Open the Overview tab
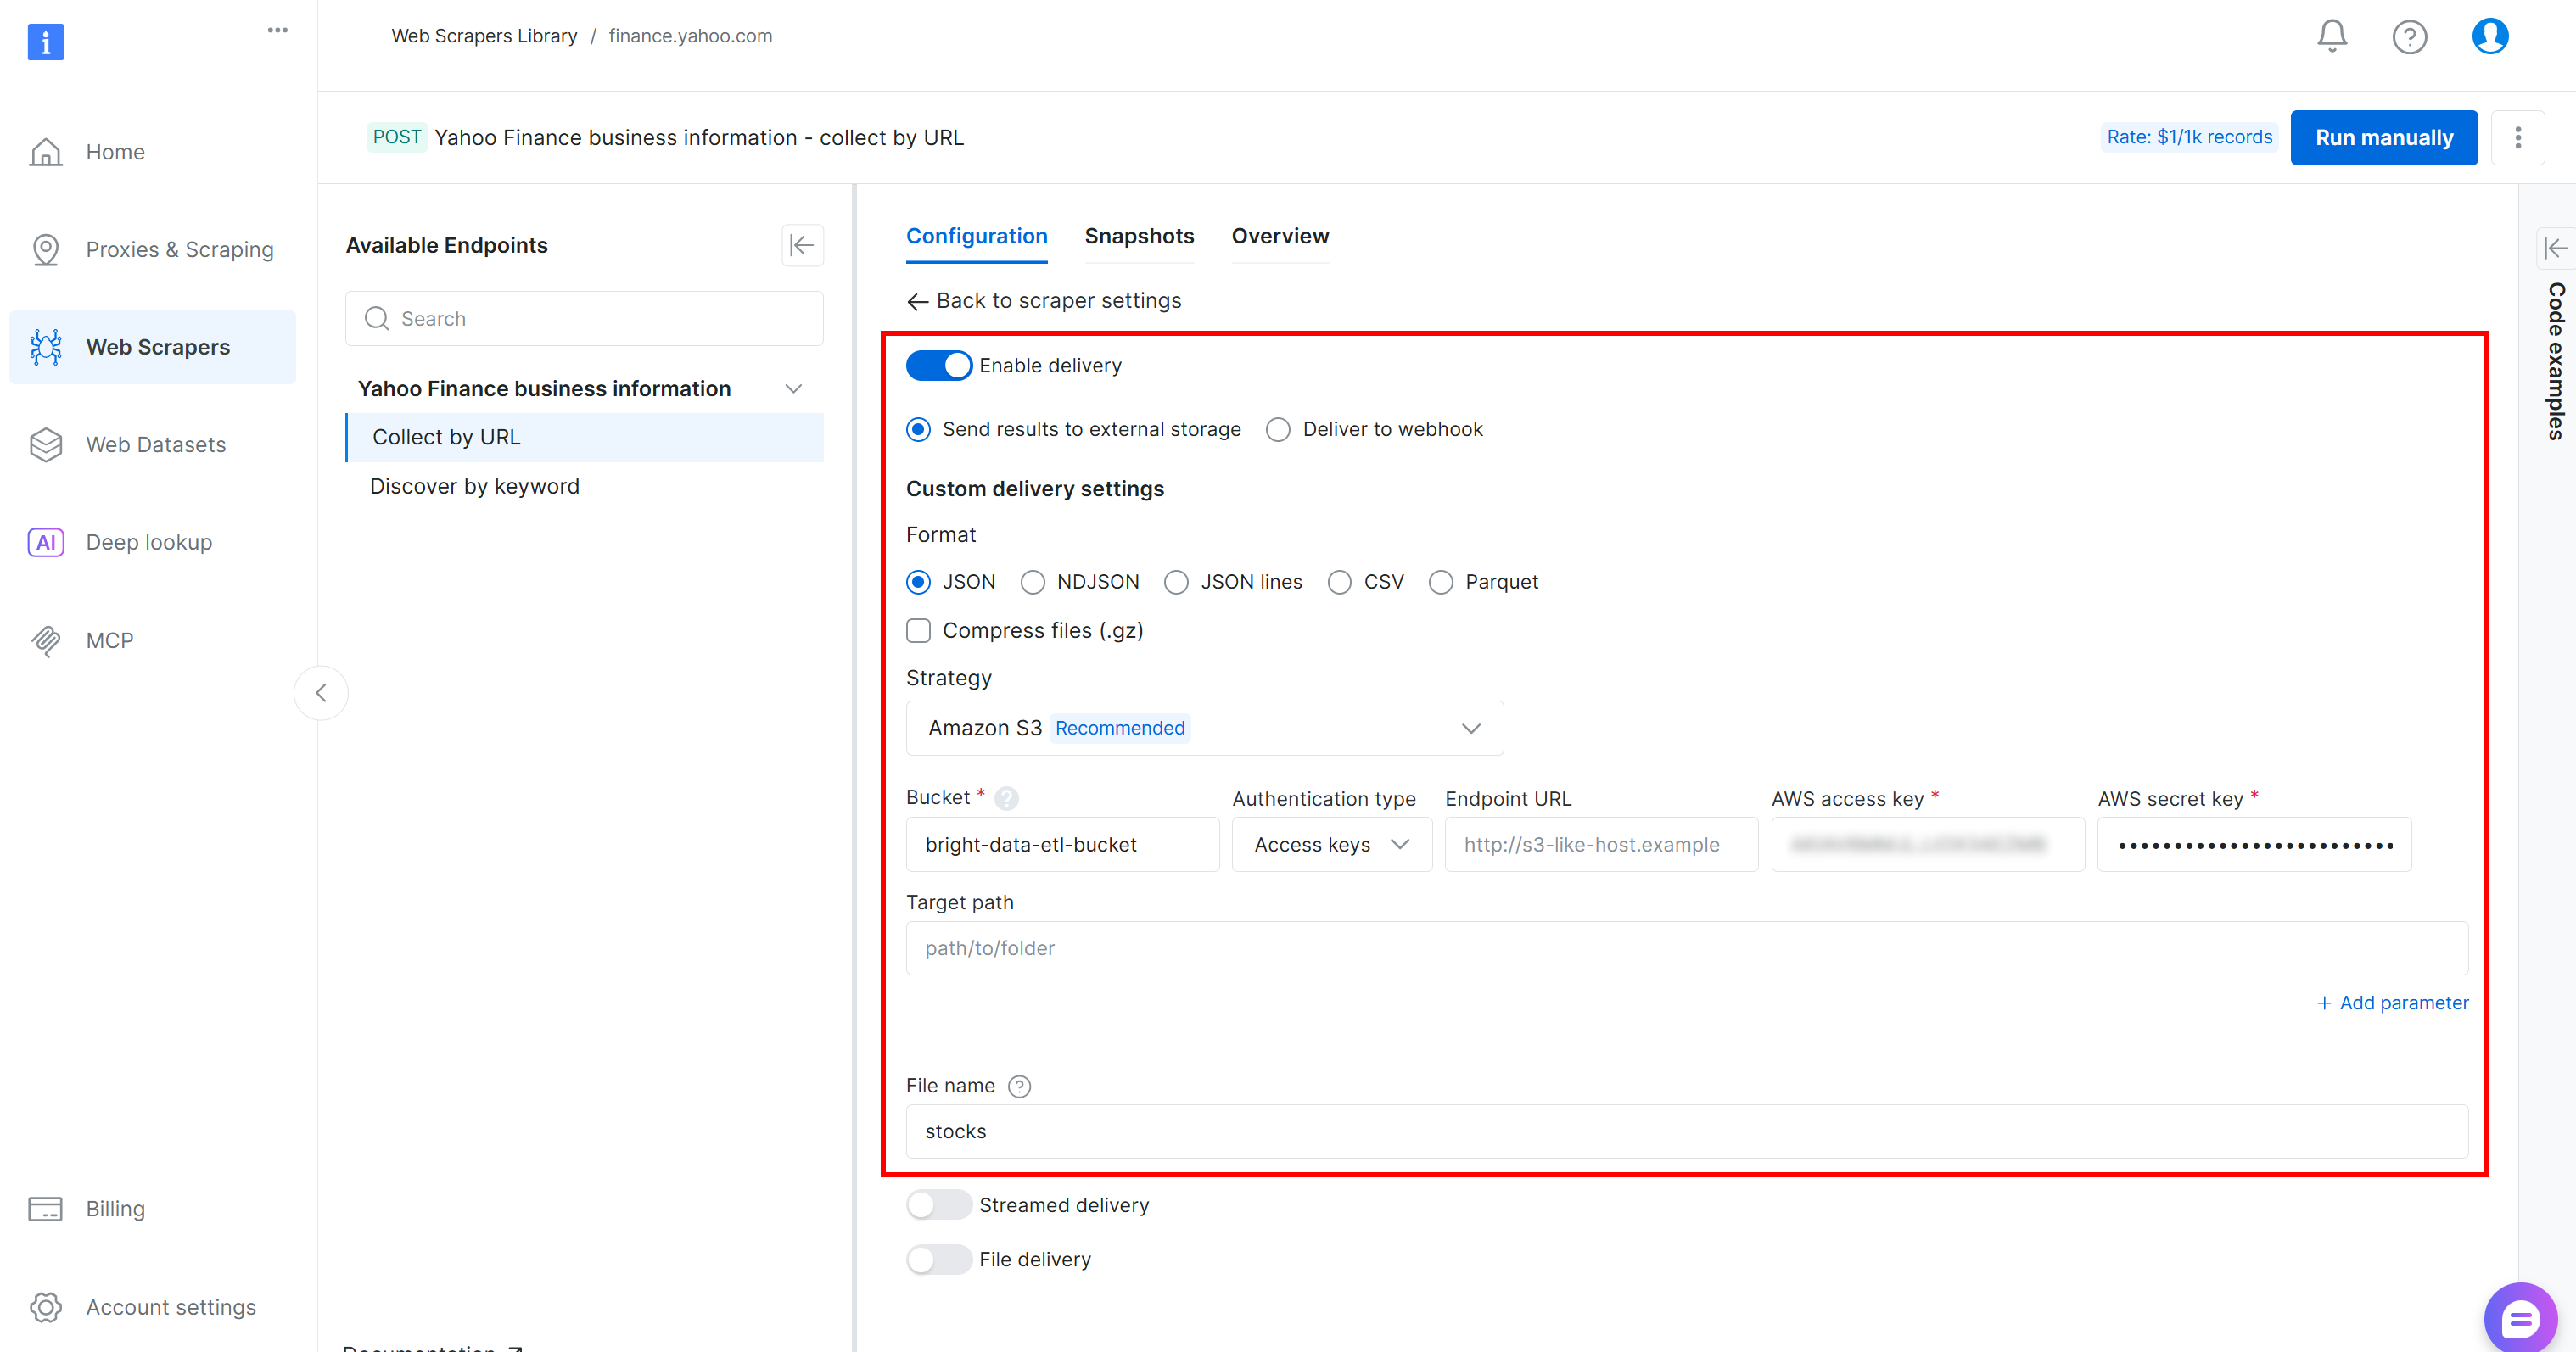This screenshot has width=2576, height=1352. (1280, 236)
